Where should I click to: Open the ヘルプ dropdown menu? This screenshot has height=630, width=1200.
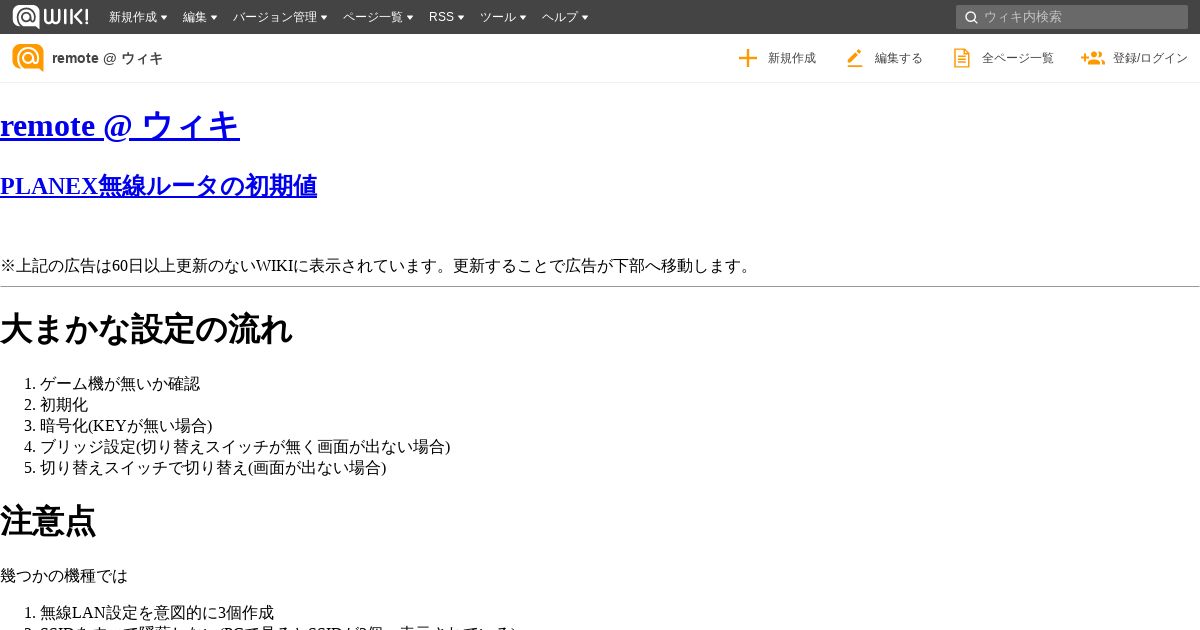(x=565, y=17)
